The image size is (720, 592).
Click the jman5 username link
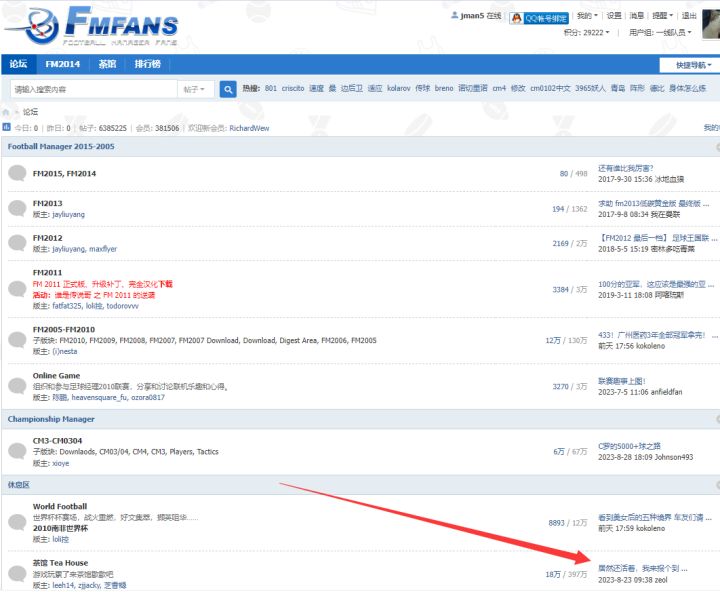(472, 16)
